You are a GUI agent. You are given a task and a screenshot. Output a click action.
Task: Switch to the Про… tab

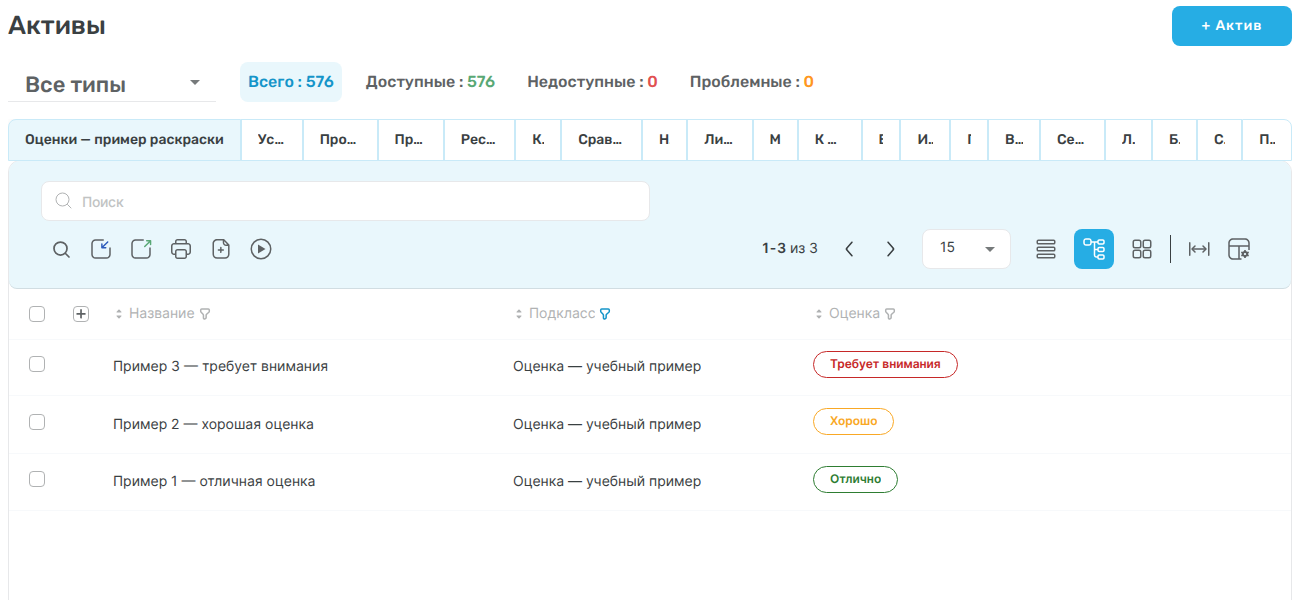340,140
